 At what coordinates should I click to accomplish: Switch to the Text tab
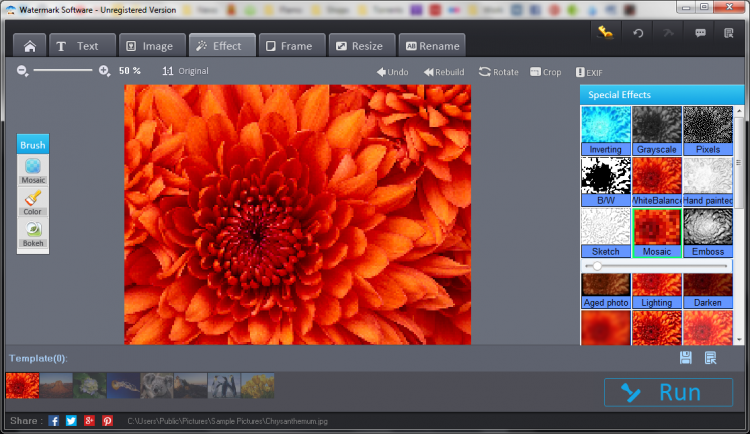pyautogui.click(x=77, y=46)
